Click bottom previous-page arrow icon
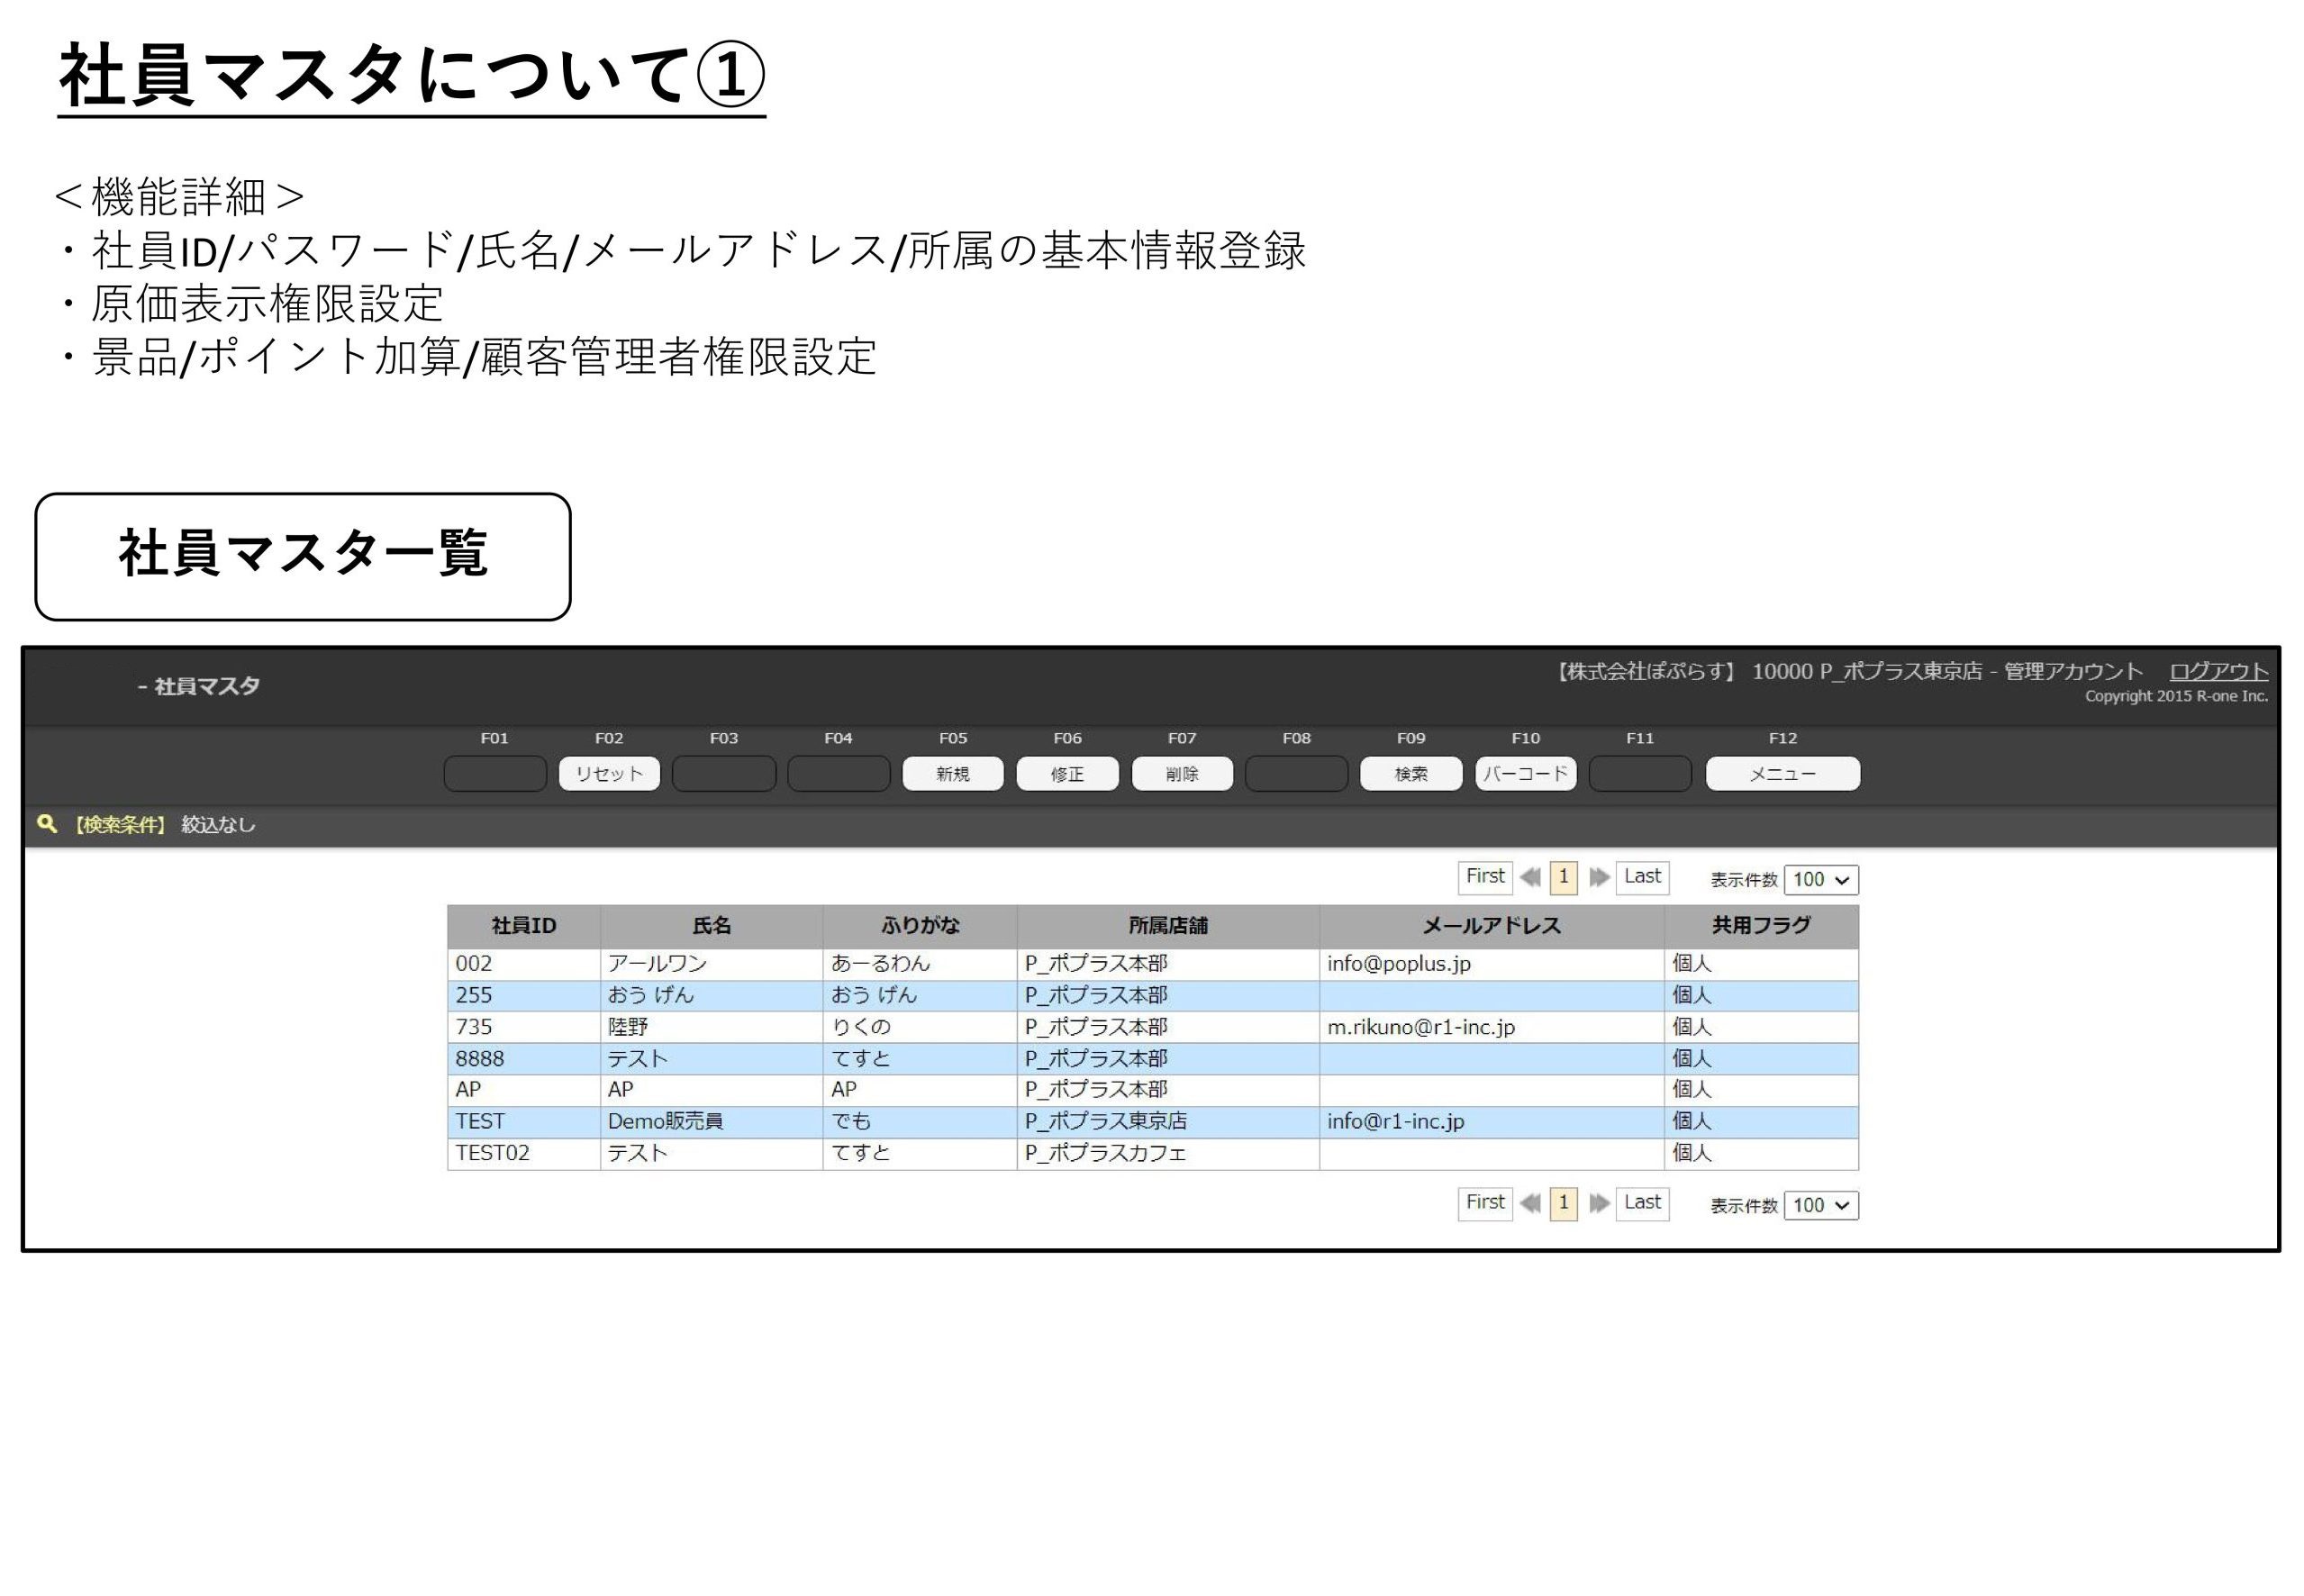 click(x=1530, y=1203)
